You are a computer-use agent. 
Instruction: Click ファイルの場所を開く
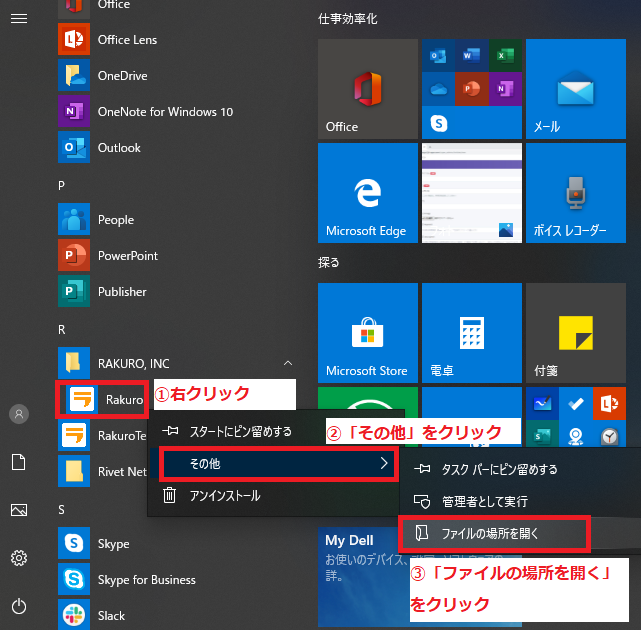(x=495, y=533)
